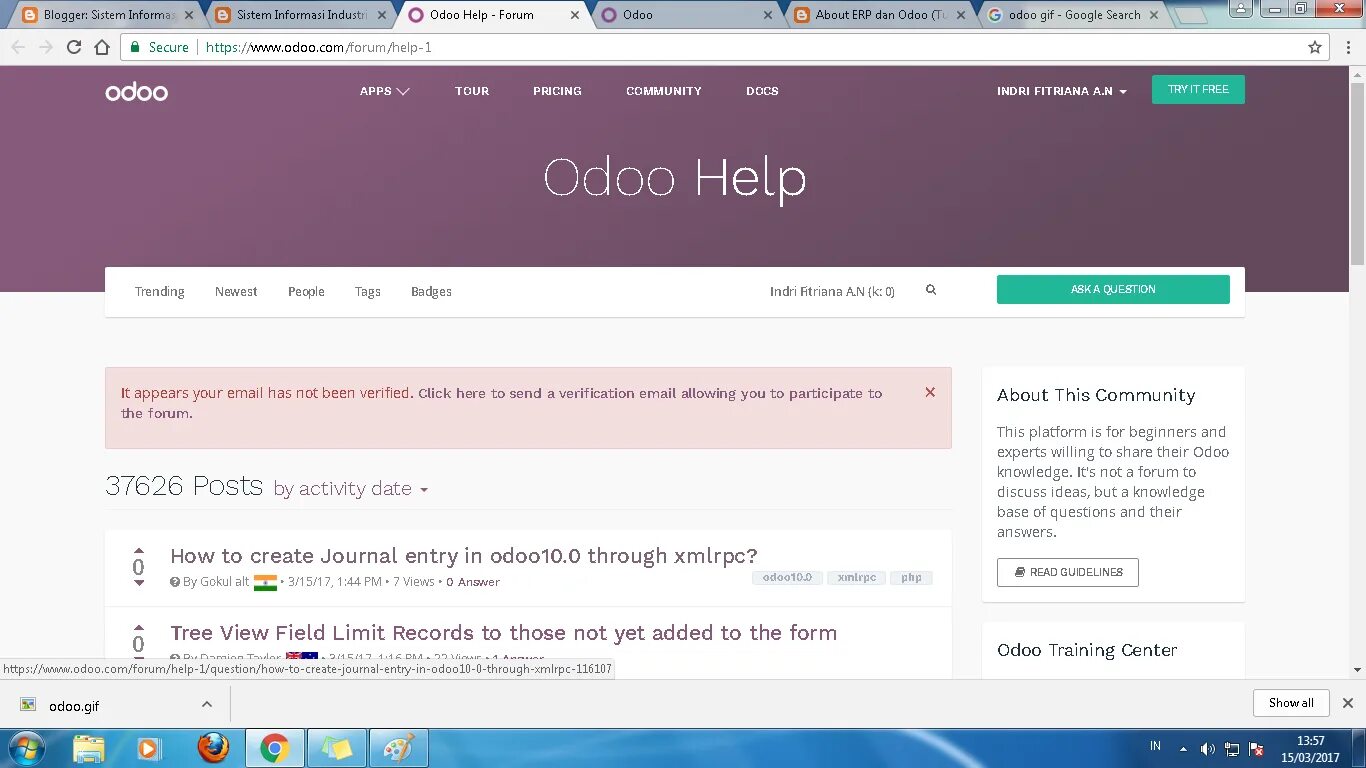
Task: Click browser forward arrow
Action: point(46,47)
